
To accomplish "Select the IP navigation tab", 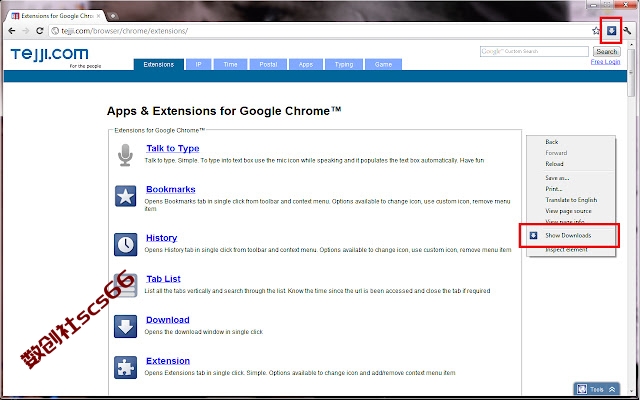I will (x=198, y=64).
